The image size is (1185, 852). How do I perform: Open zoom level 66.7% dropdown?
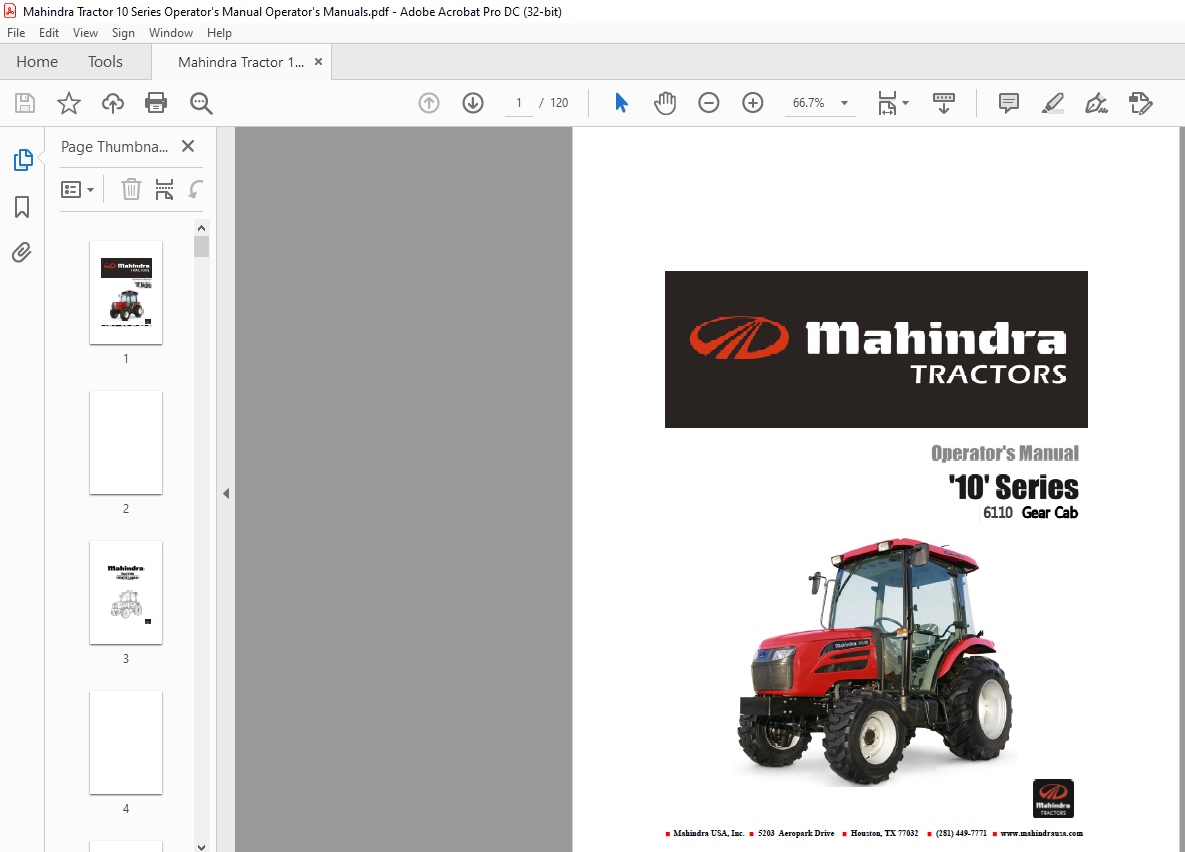pyautogui.click(x=845, y=103)
